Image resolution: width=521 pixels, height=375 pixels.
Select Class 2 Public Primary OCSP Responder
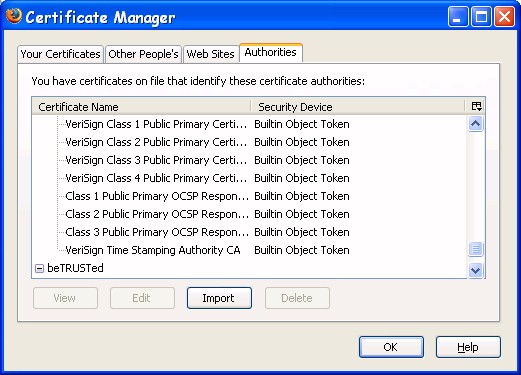249,214
